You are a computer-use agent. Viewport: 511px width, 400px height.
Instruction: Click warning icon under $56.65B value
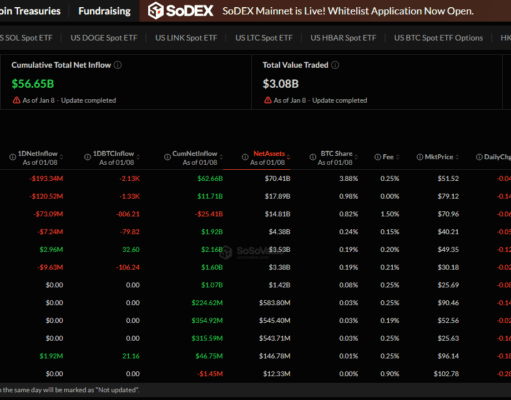click(16, 100)
